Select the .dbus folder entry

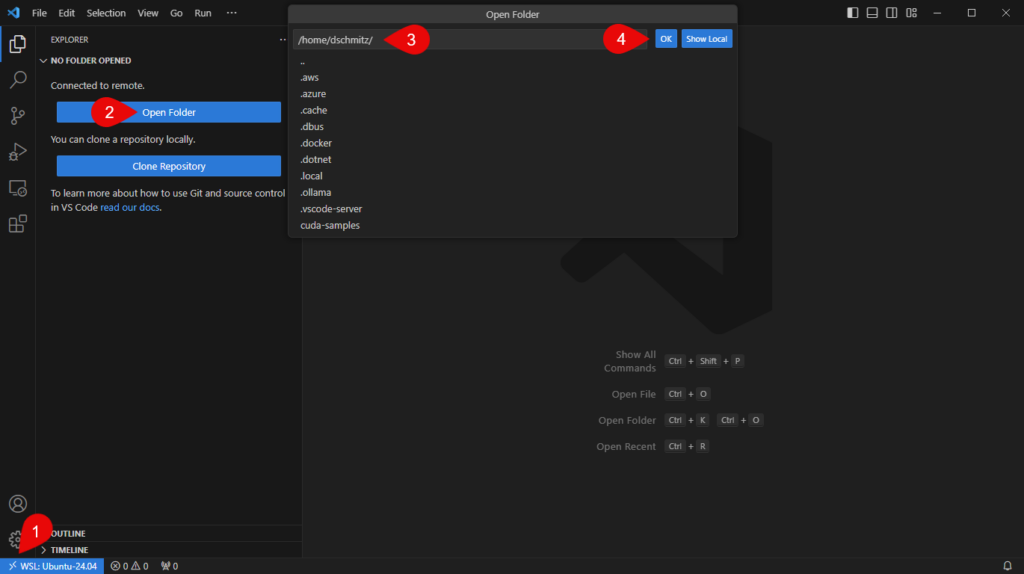coord(513,127)
